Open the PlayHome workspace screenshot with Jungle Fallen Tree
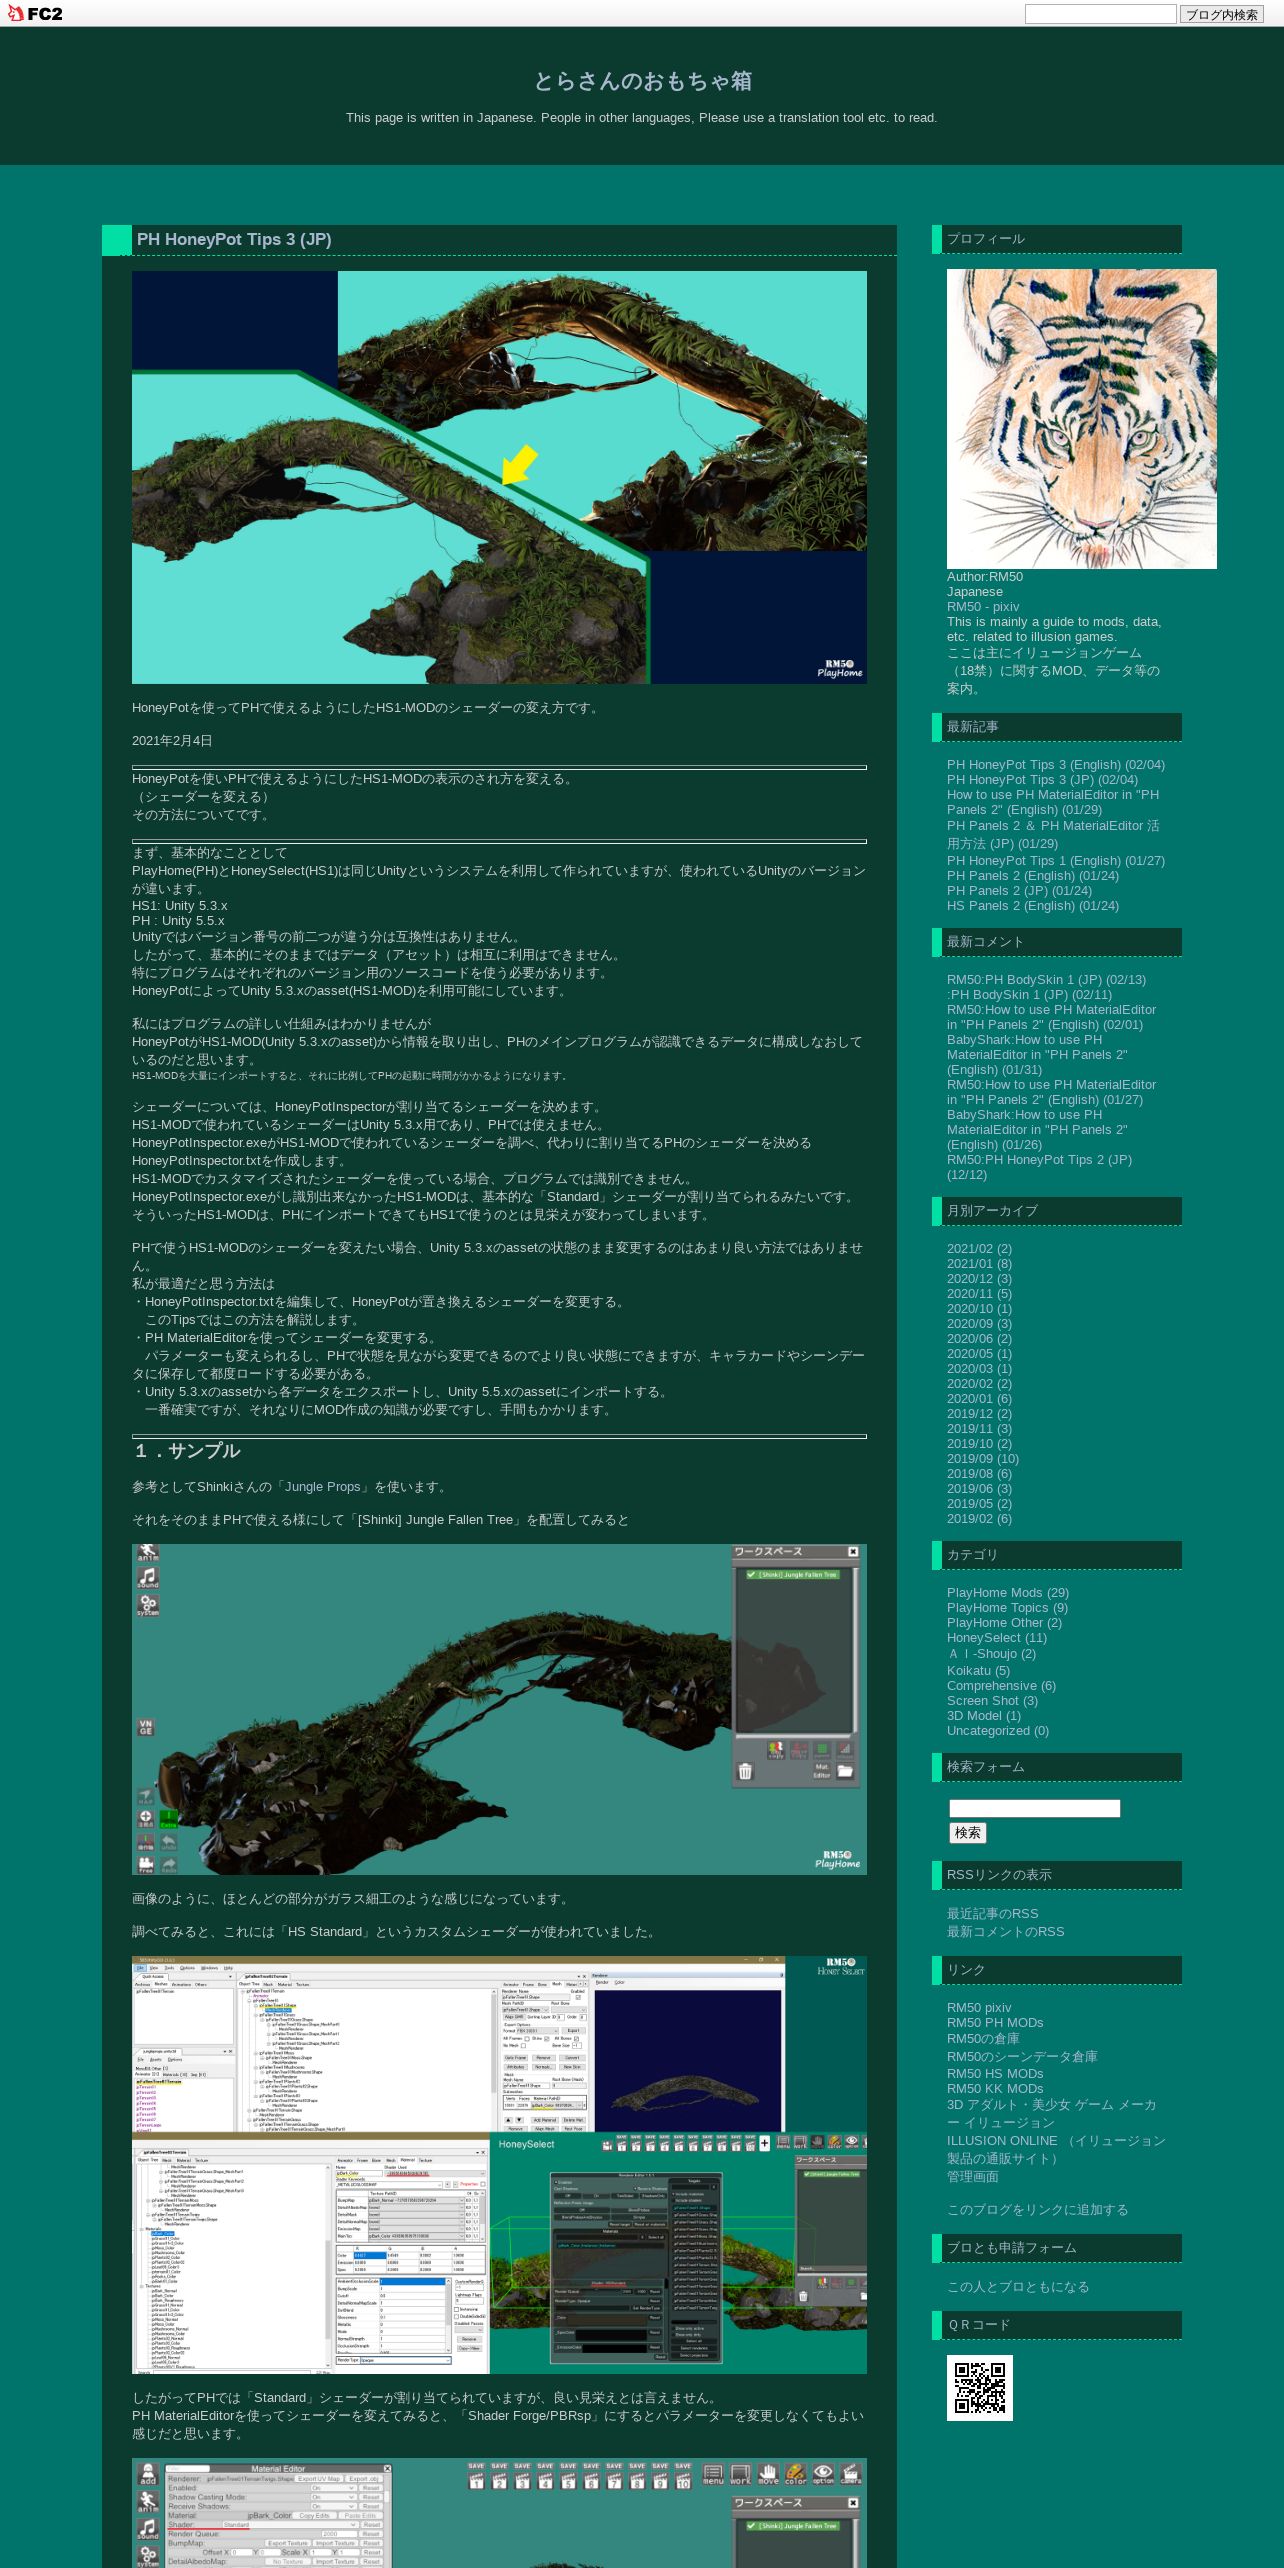Screen dimensions: 1284x2568 click(x=499, y=1709)
